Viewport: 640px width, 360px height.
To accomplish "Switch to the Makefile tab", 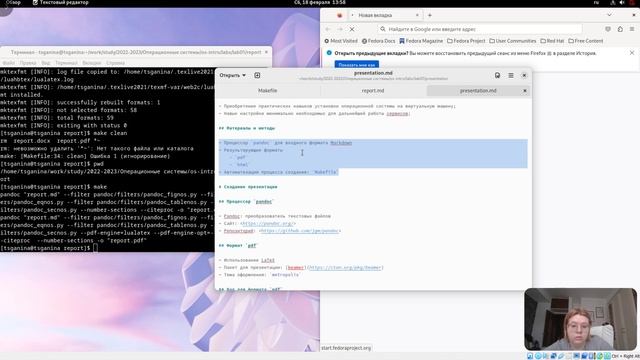I will pos(268,91).
